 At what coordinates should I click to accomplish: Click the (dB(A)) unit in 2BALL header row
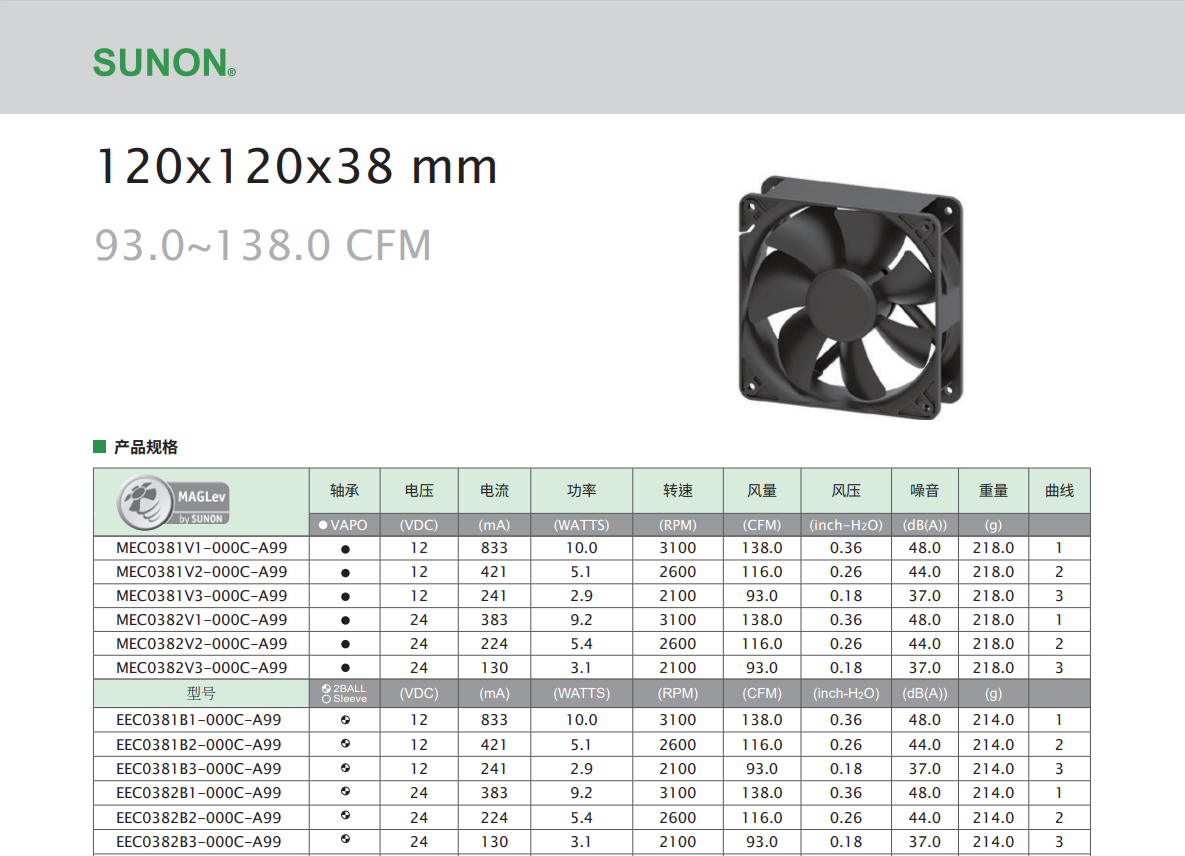[924, 694]
